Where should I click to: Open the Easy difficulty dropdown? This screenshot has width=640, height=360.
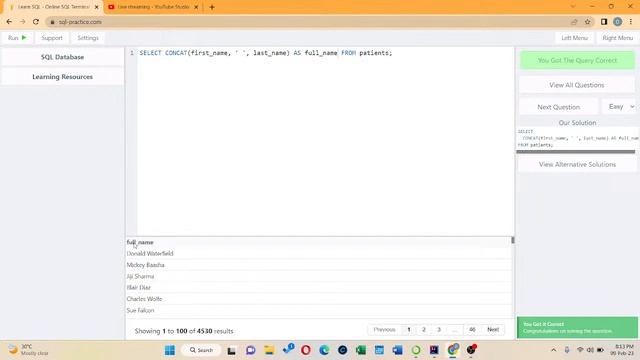pos(620,107)
